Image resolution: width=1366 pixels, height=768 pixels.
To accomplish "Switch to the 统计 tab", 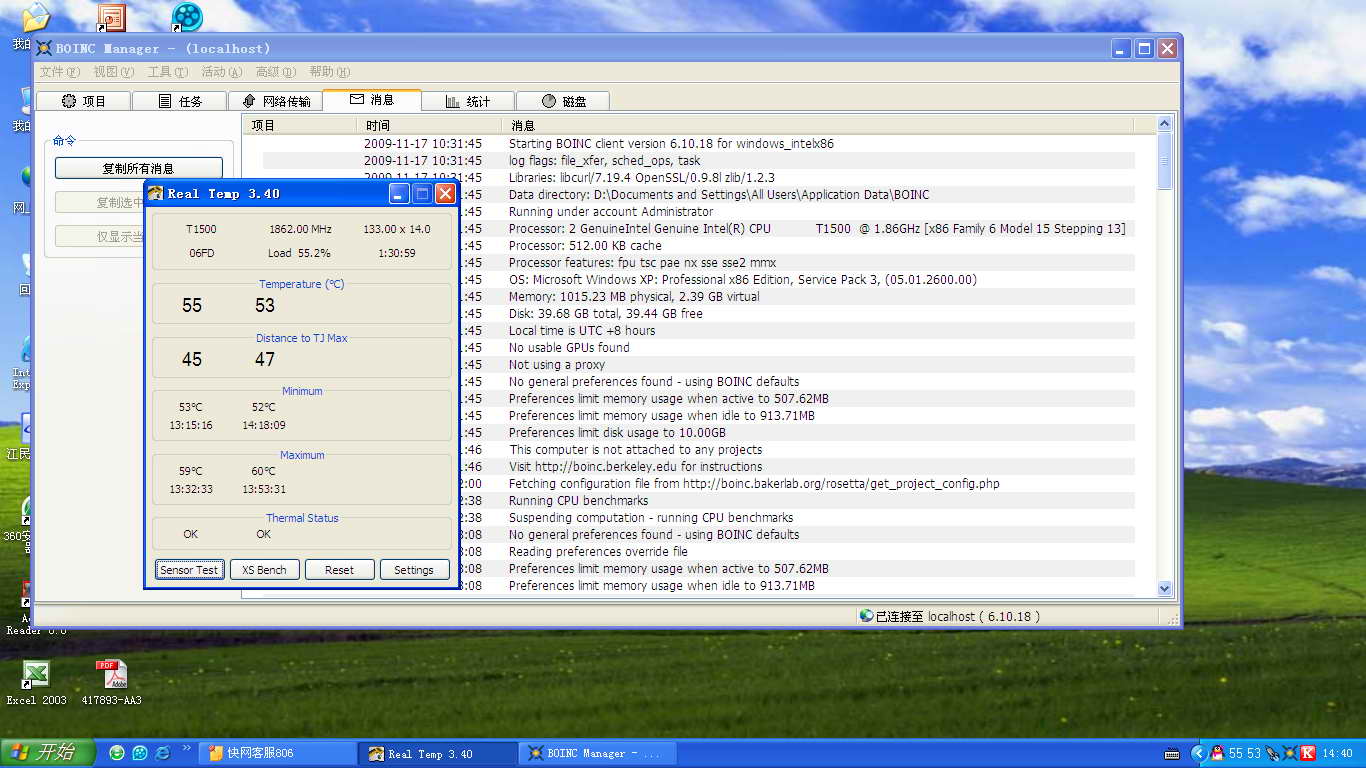I will pyautogui.click(x=467, y=101).
